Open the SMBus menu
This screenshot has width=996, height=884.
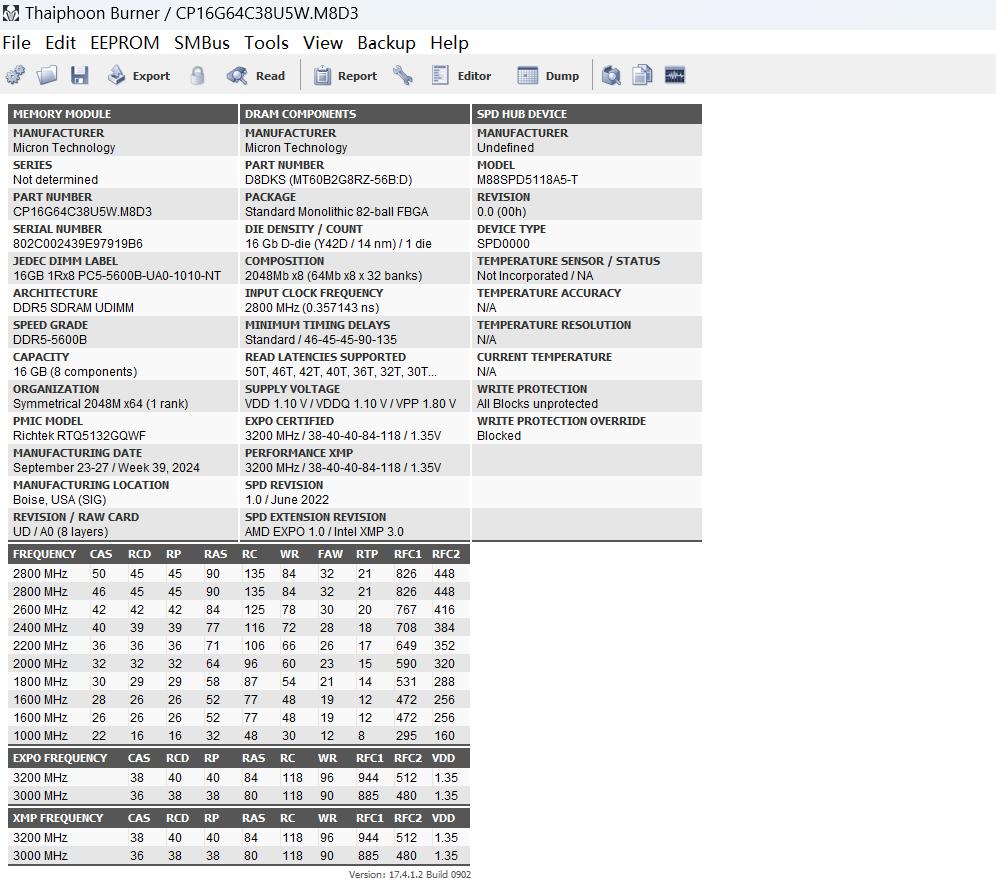[201, 43]
